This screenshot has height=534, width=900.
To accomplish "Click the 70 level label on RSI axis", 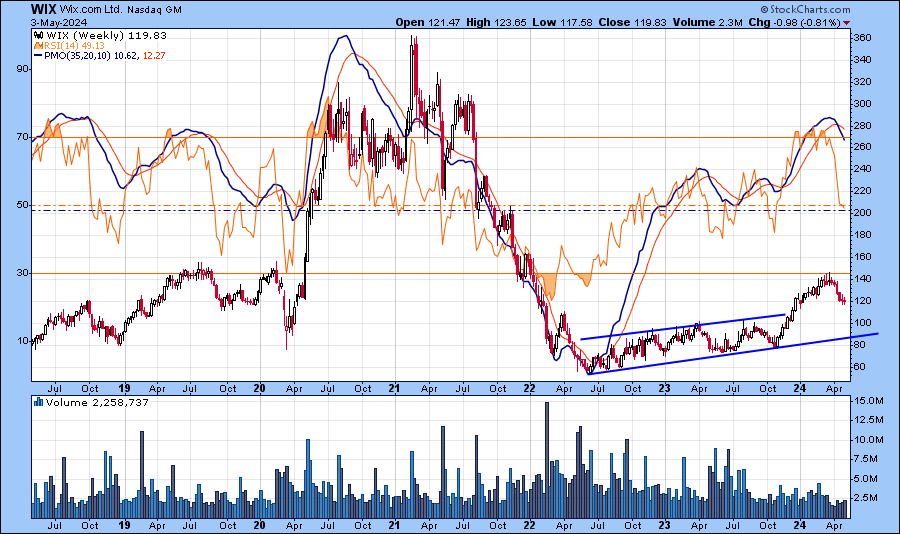I will click(x=17, y=137).
